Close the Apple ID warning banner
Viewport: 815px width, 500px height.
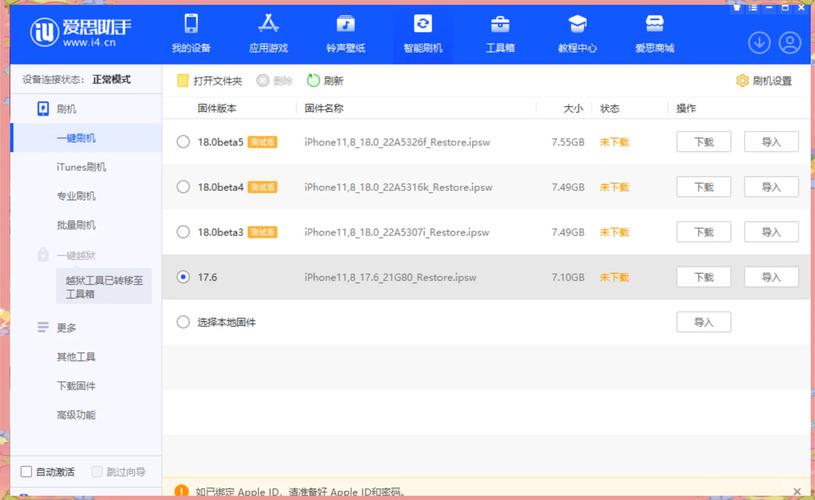pyautogui.click(x=797, y=491)
